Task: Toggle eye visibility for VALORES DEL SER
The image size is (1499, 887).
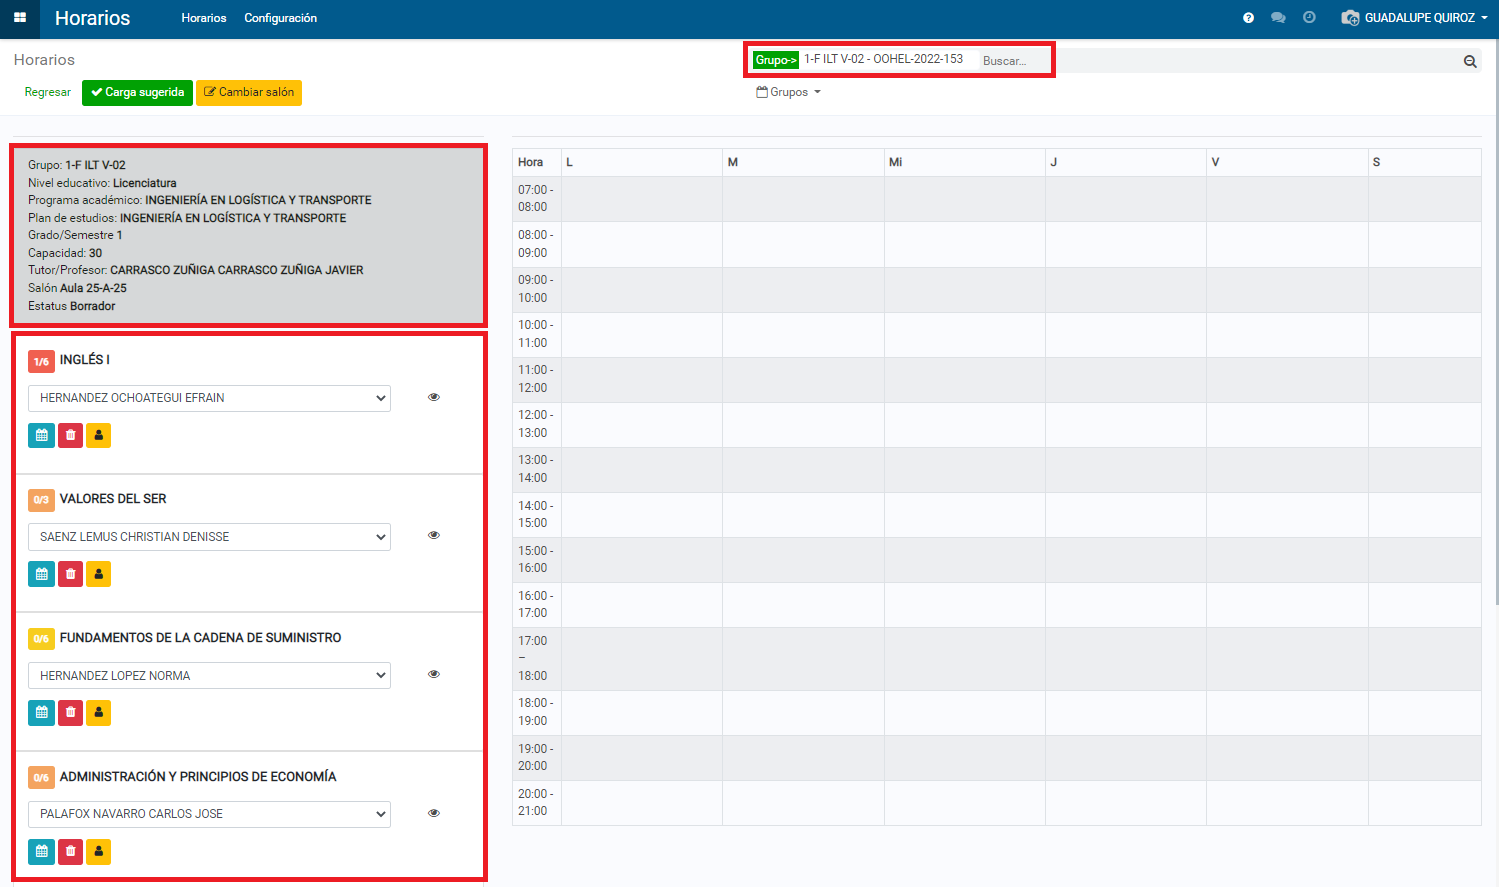Action: coord(434,535)
